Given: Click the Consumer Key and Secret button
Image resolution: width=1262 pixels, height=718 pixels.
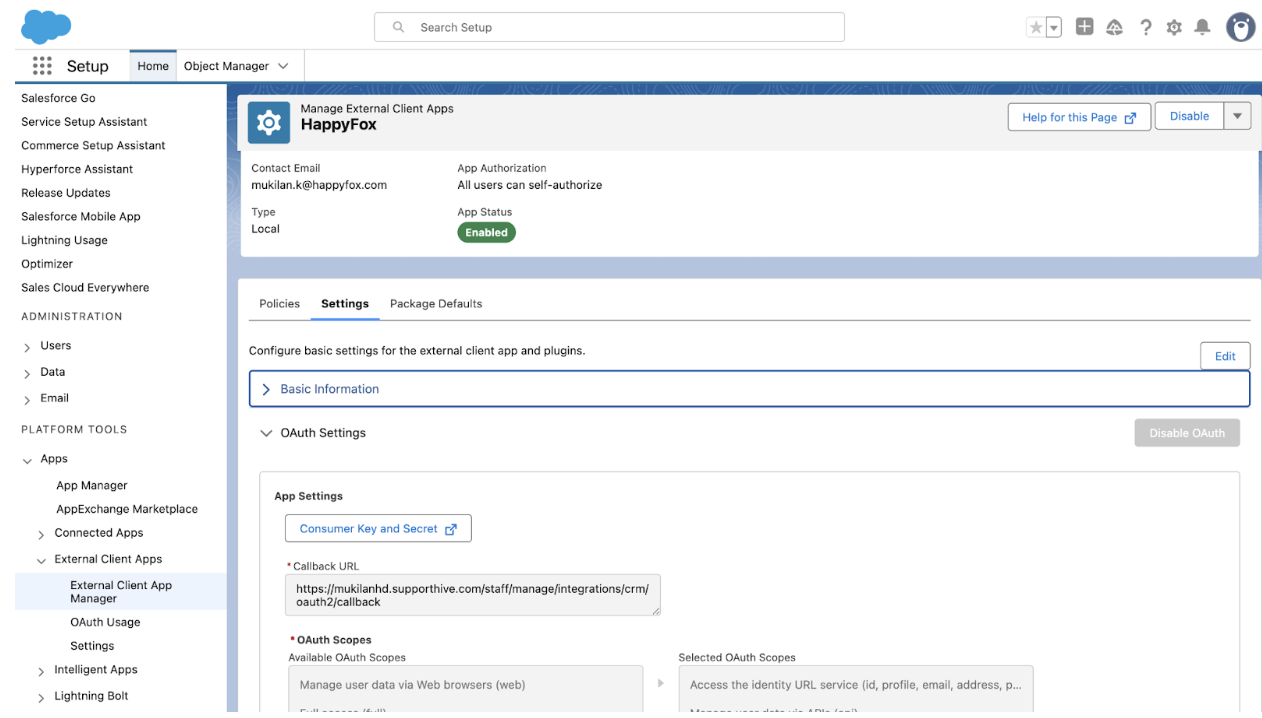Looking at the screenshot, I should 378,529.
